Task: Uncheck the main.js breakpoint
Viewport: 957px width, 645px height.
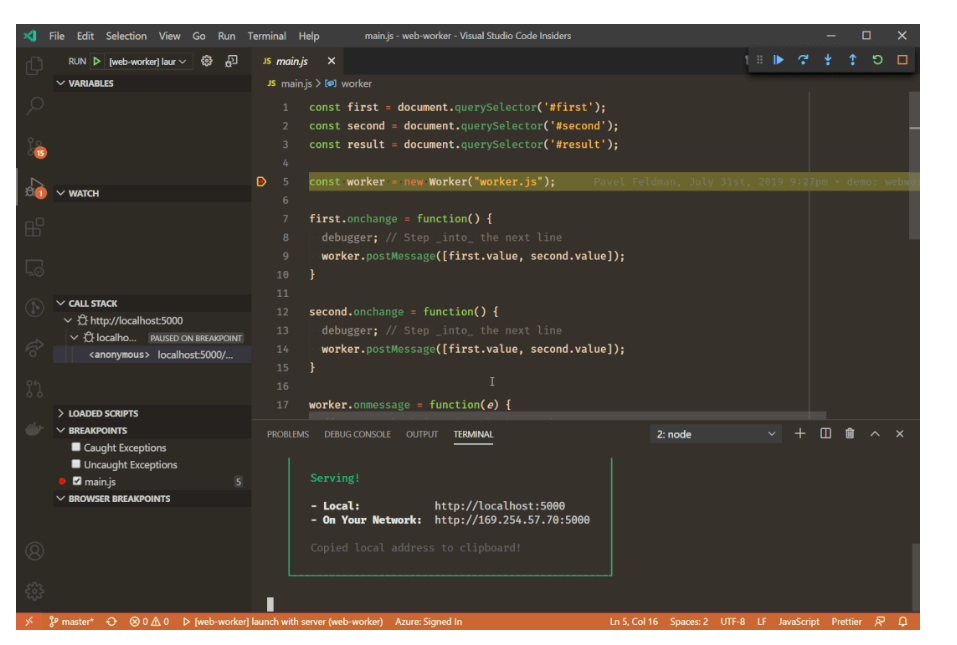Action: pyautogui.click(x=77, y=481)
